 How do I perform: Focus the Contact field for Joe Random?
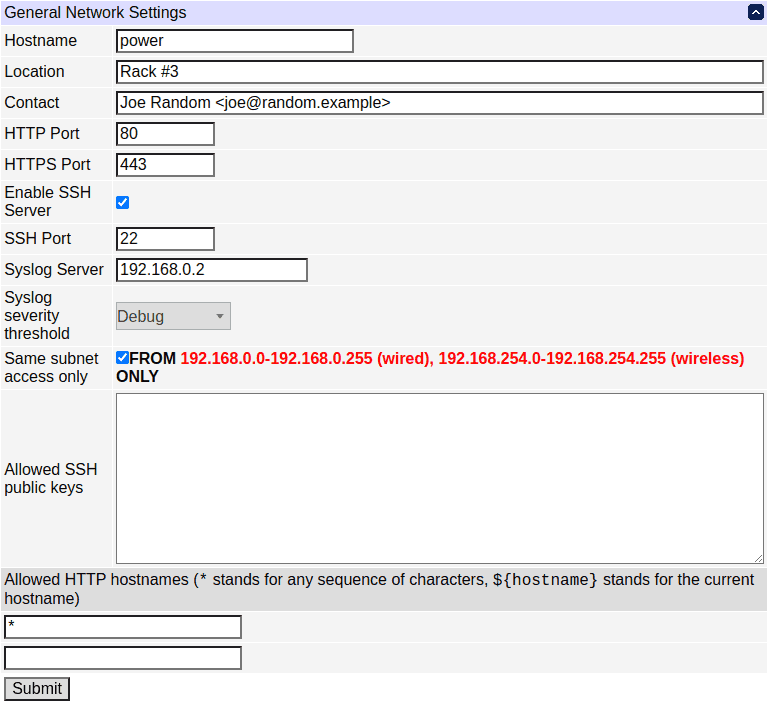tap(440, 103)
